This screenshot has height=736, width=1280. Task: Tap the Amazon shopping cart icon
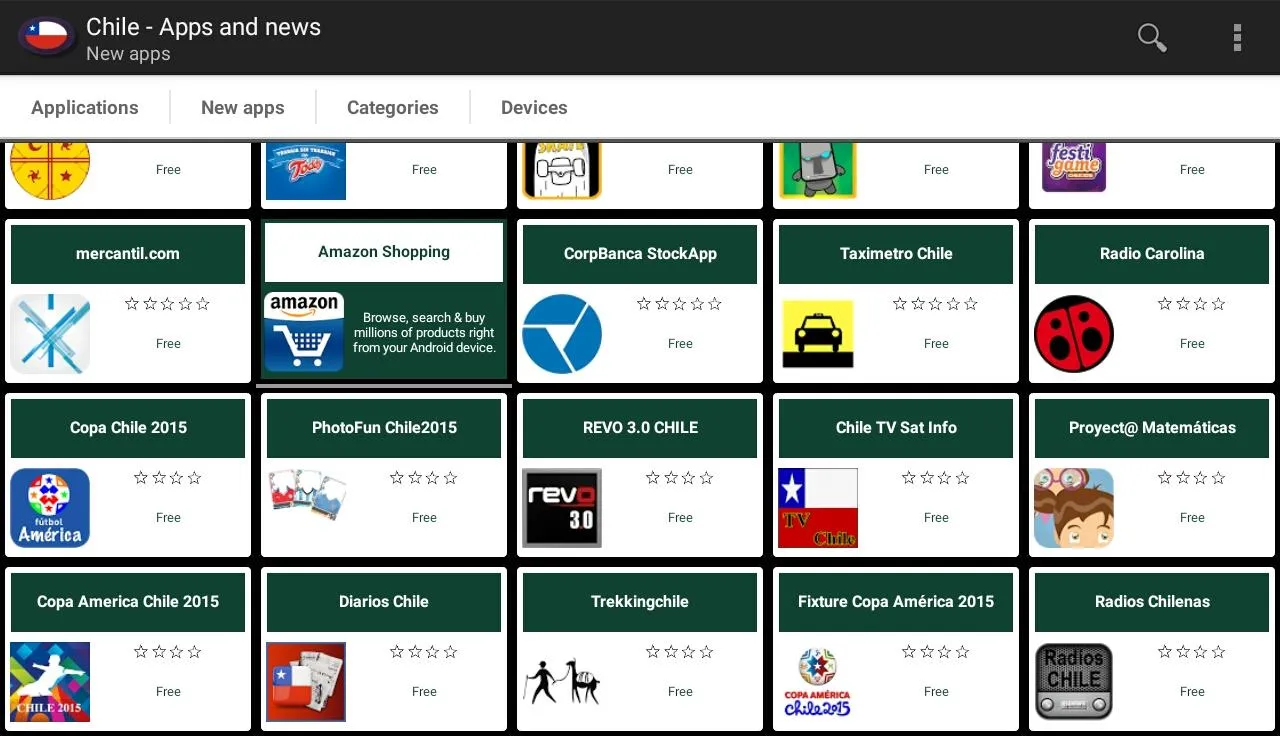point(306,332)
